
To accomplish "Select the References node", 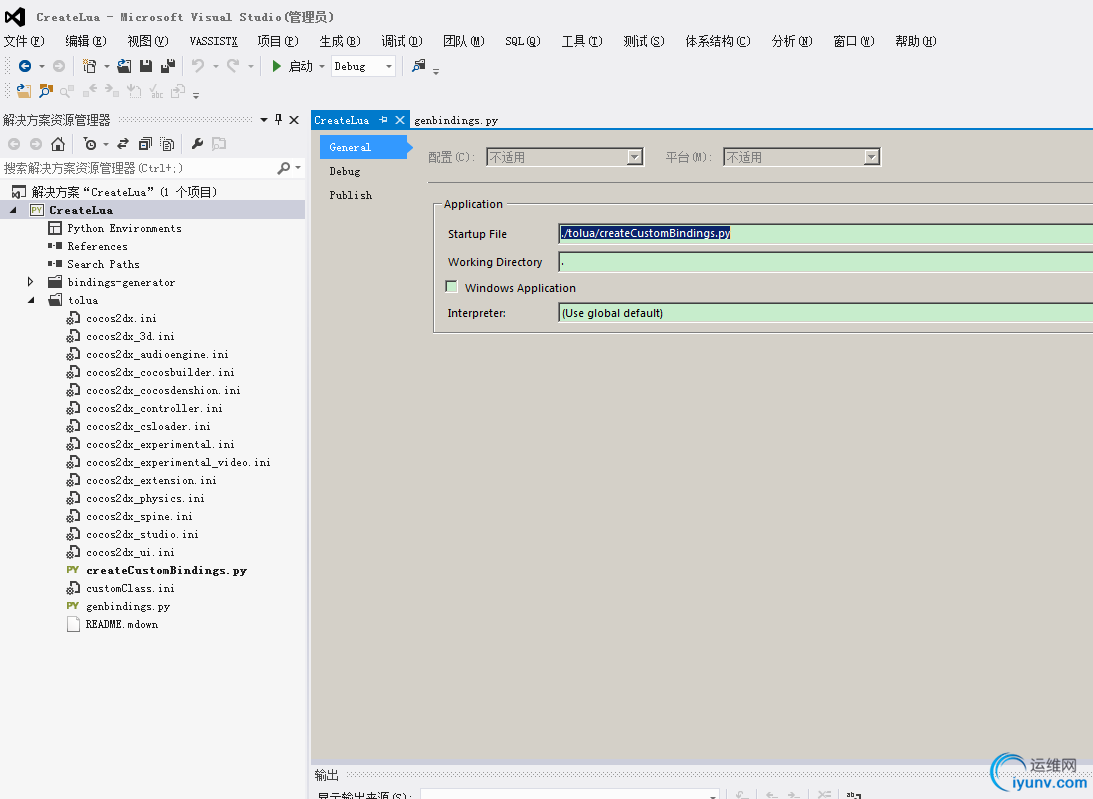I will 97,246.
